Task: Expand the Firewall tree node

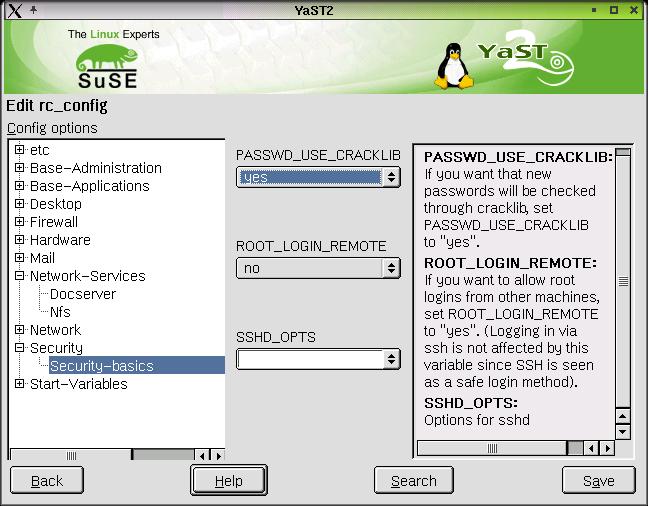Action: [19, 222]
